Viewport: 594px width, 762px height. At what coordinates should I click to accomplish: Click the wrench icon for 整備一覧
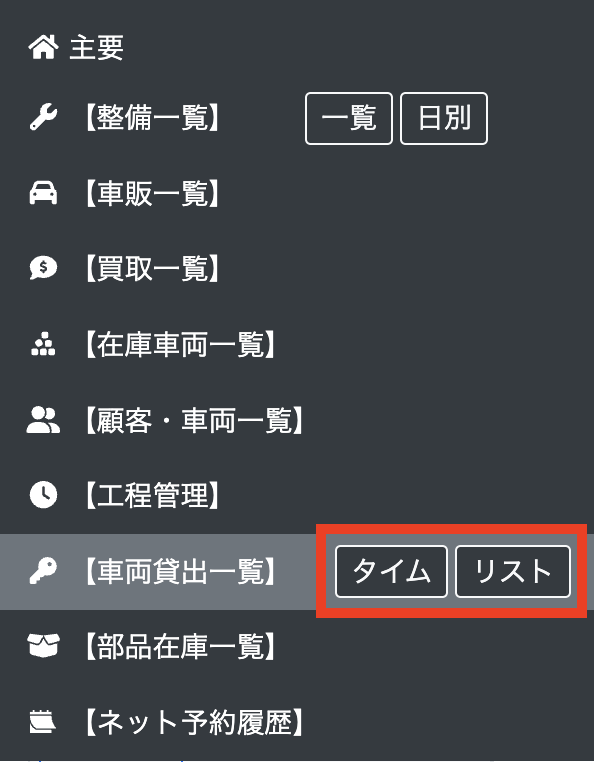coord(43,117)
